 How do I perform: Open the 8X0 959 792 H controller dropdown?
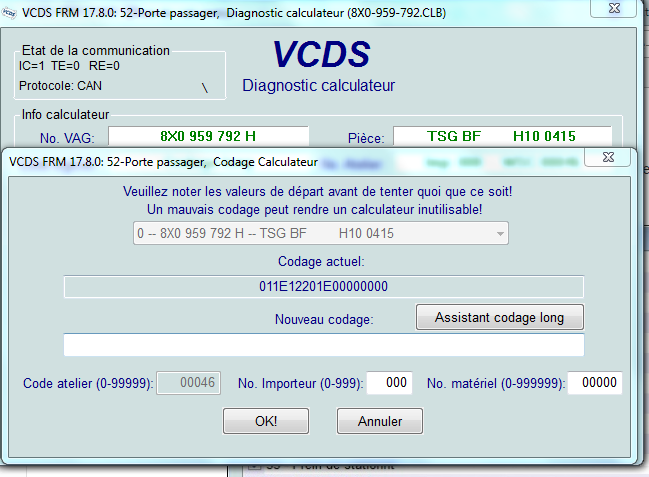(x=320, y=234)
